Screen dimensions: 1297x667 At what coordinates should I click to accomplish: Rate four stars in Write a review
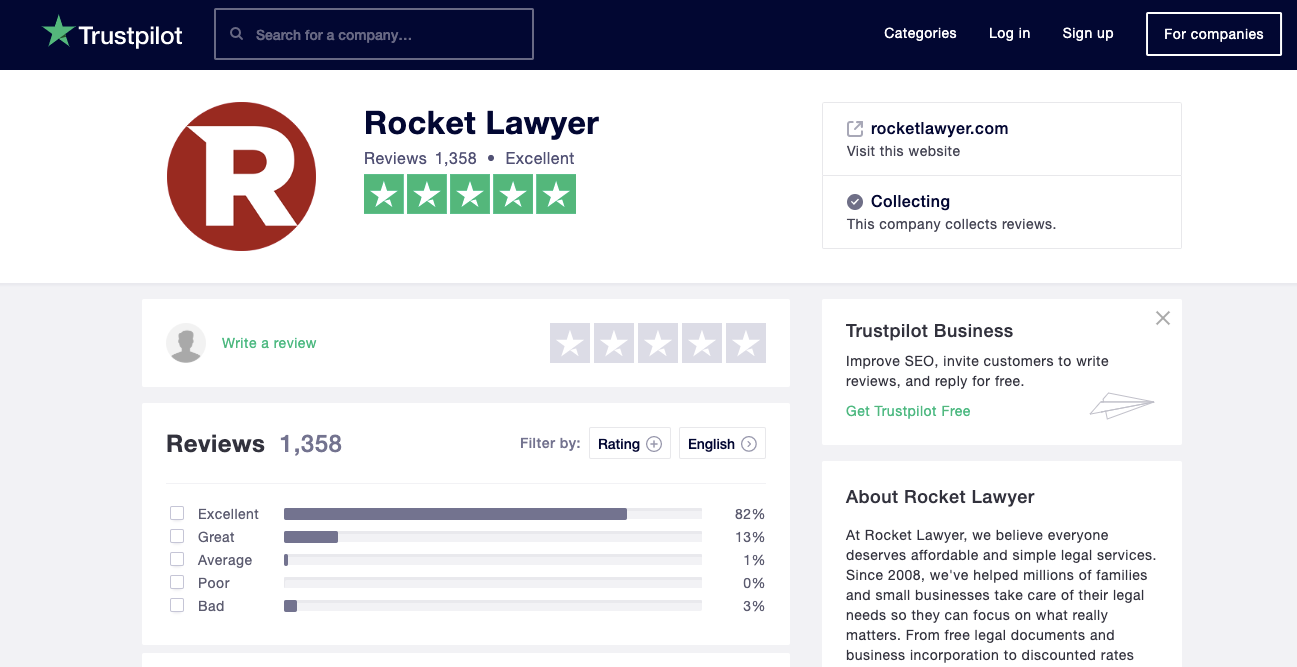click(702, 343)
